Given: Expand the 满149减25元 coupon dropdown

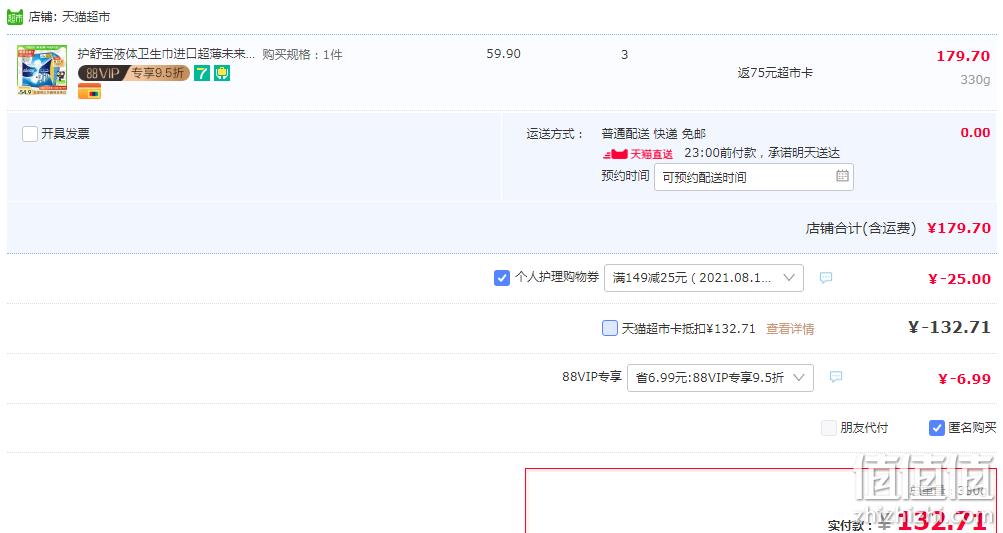Looking at the screenshot, I should [x=704, y=278].
